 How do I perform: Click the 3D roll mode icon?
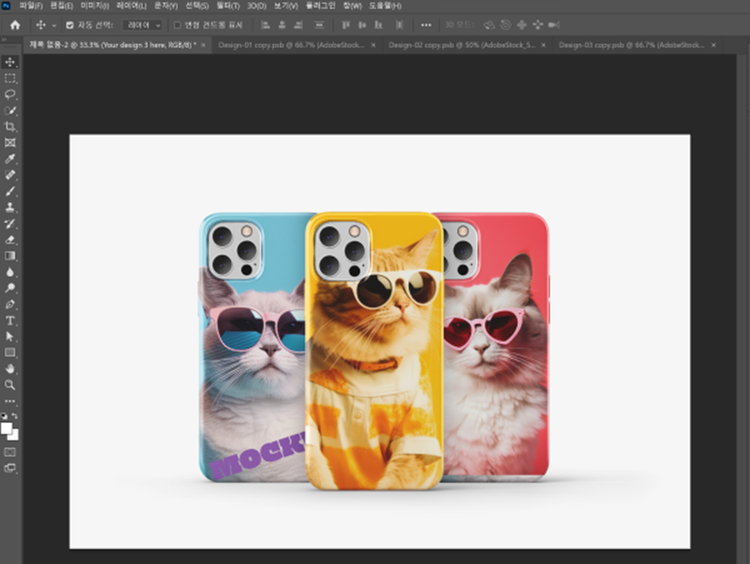(x=505, y=25)
